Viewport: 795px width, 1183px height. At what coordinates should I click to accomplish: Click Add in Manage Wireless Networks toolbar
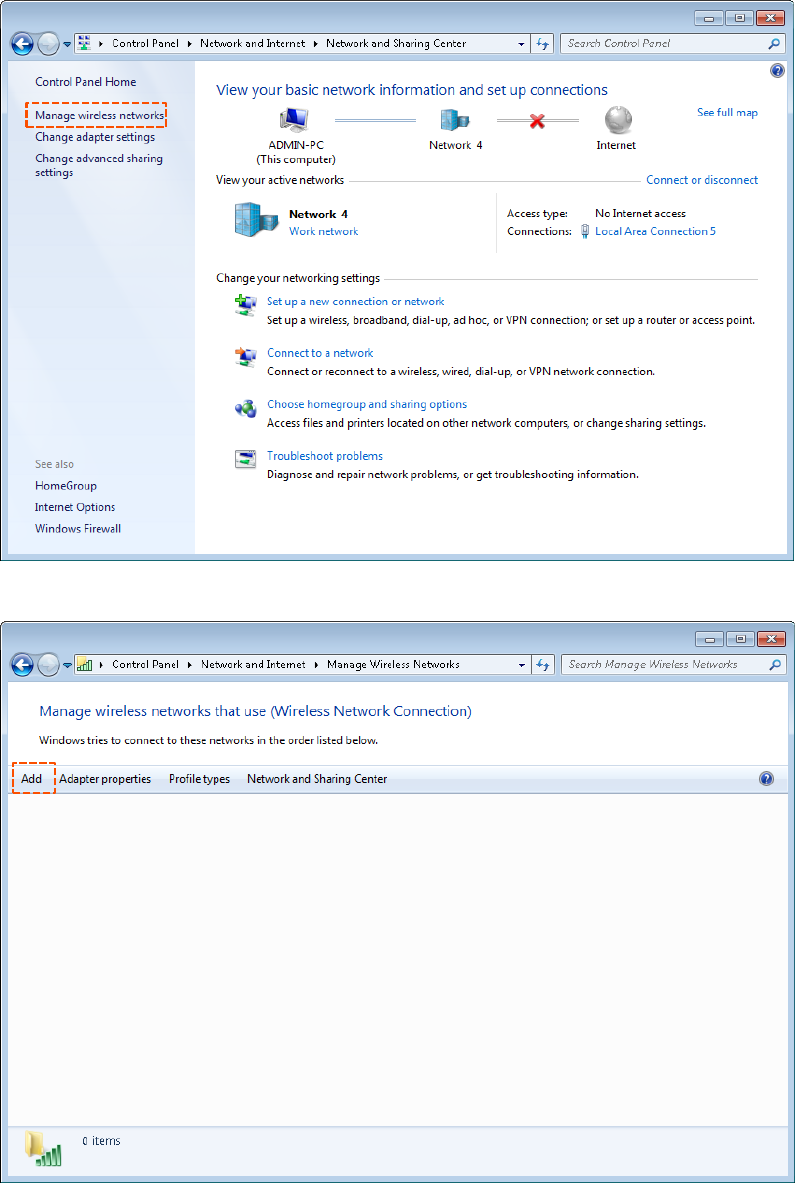click(x=32, y=779)
